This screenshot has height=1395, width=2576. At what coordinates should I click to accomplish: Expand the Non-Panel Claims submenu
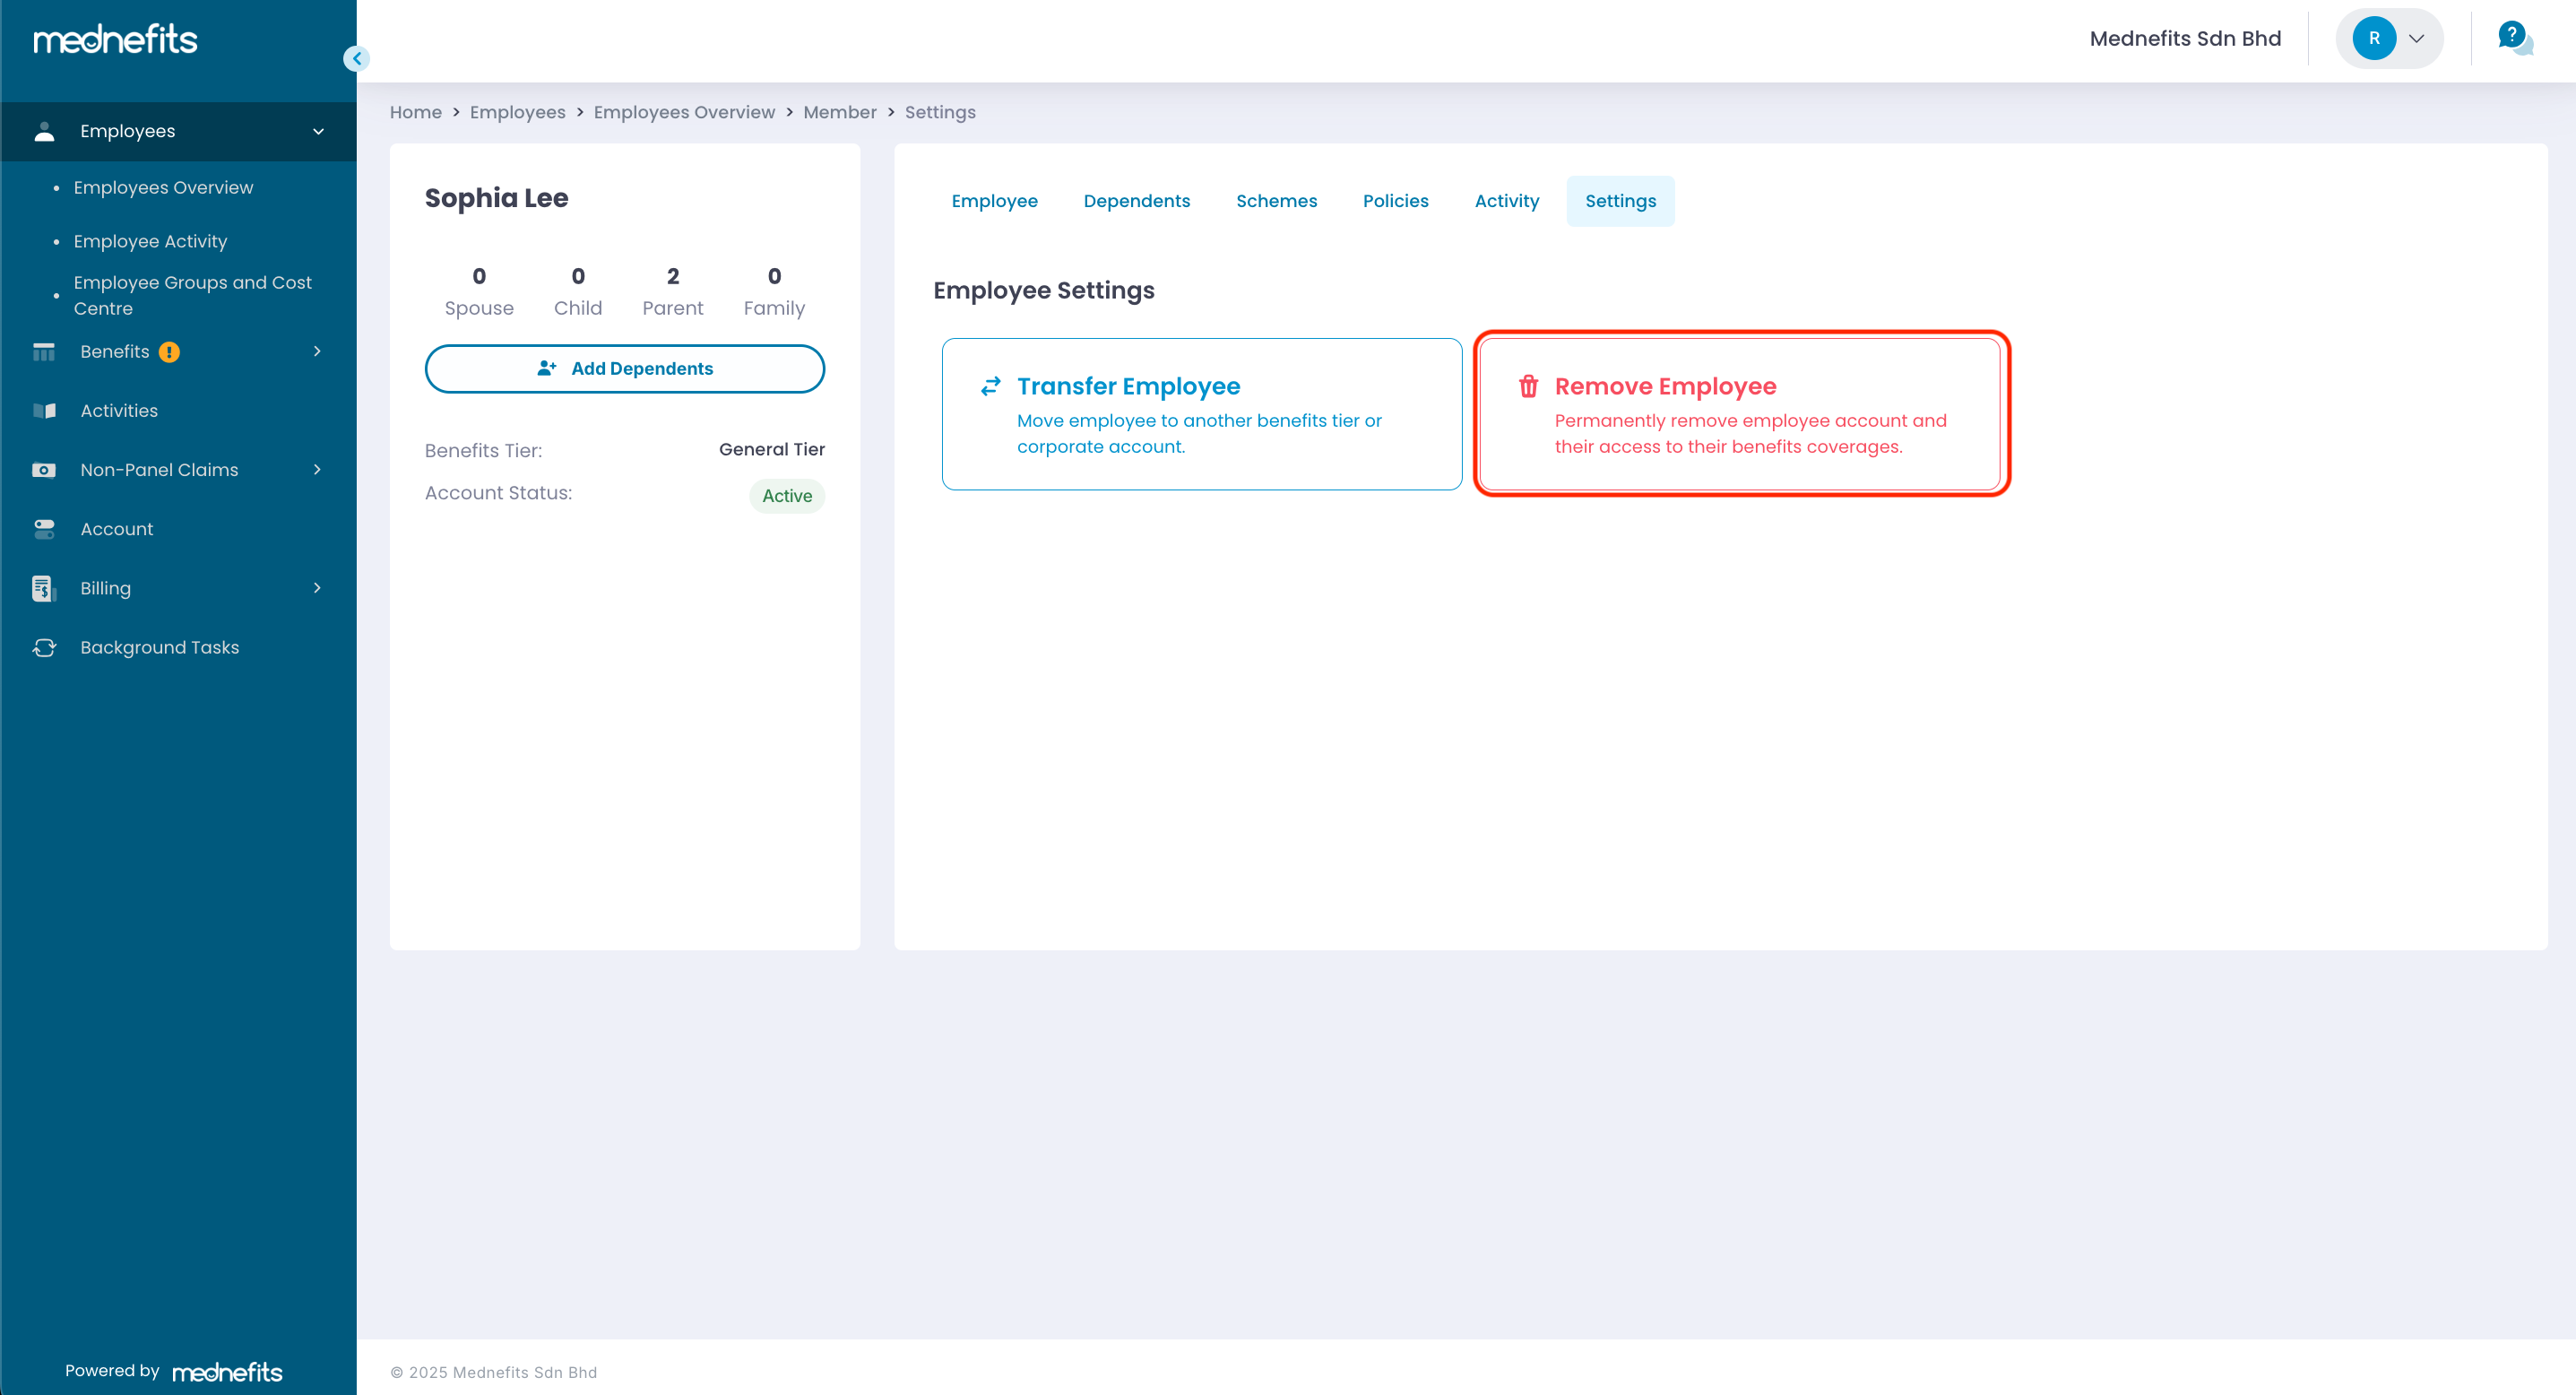point(317,470)
